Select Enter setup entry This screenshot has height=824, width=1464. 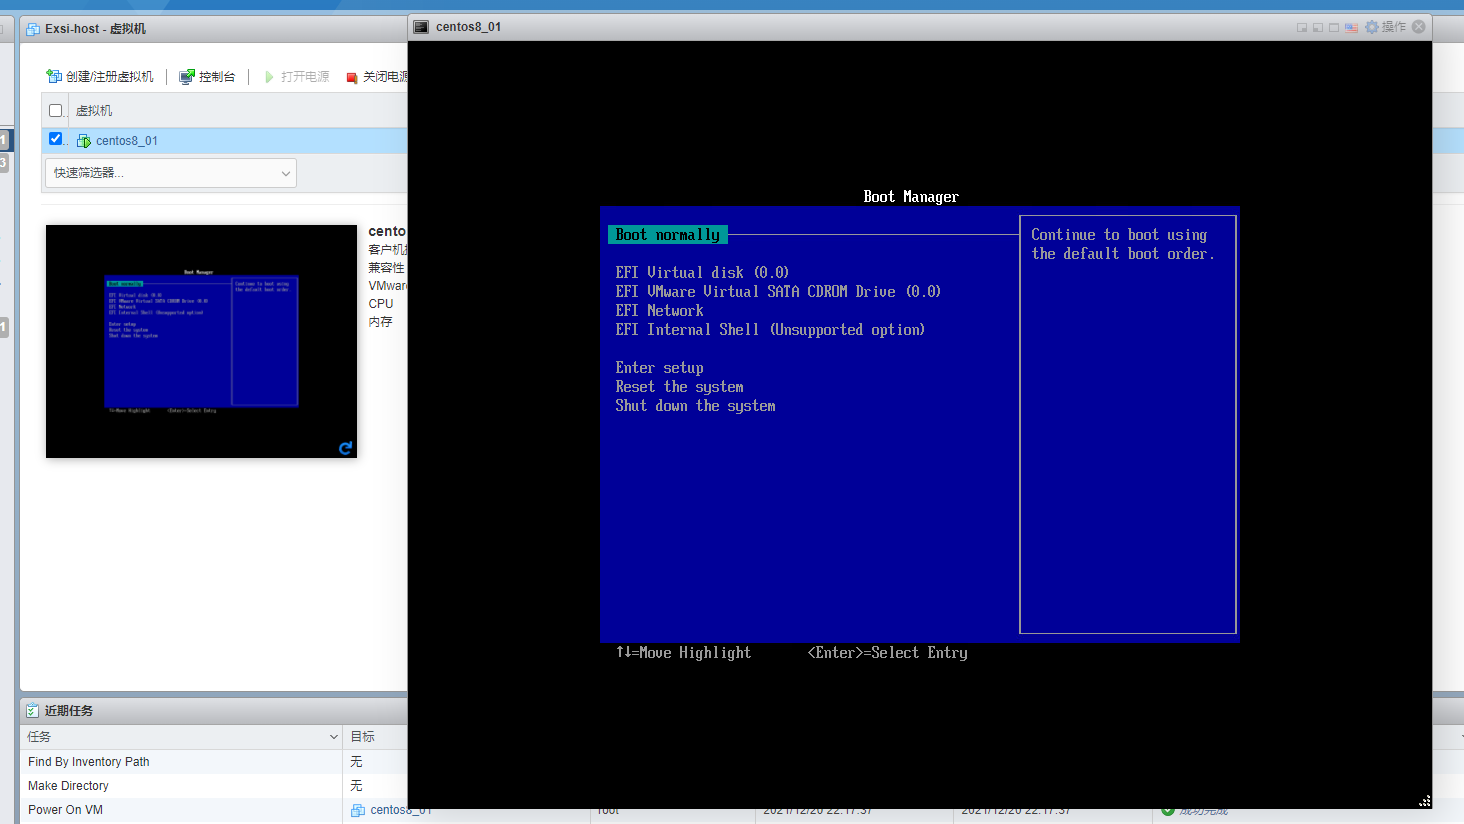659,367
